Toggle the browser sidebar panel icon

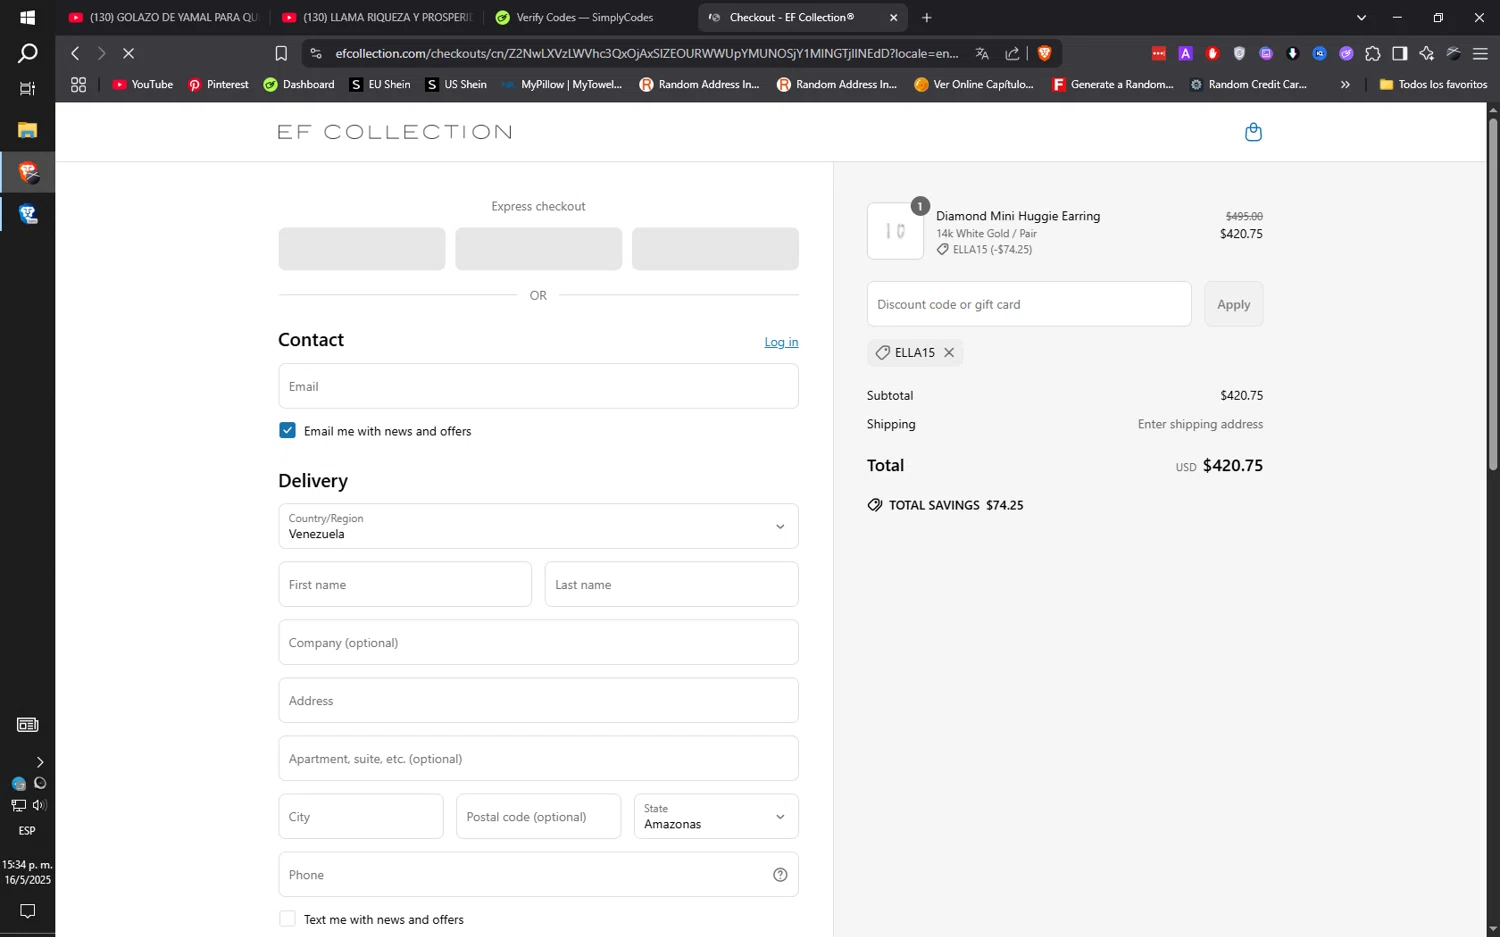[x=1399, y=53]
